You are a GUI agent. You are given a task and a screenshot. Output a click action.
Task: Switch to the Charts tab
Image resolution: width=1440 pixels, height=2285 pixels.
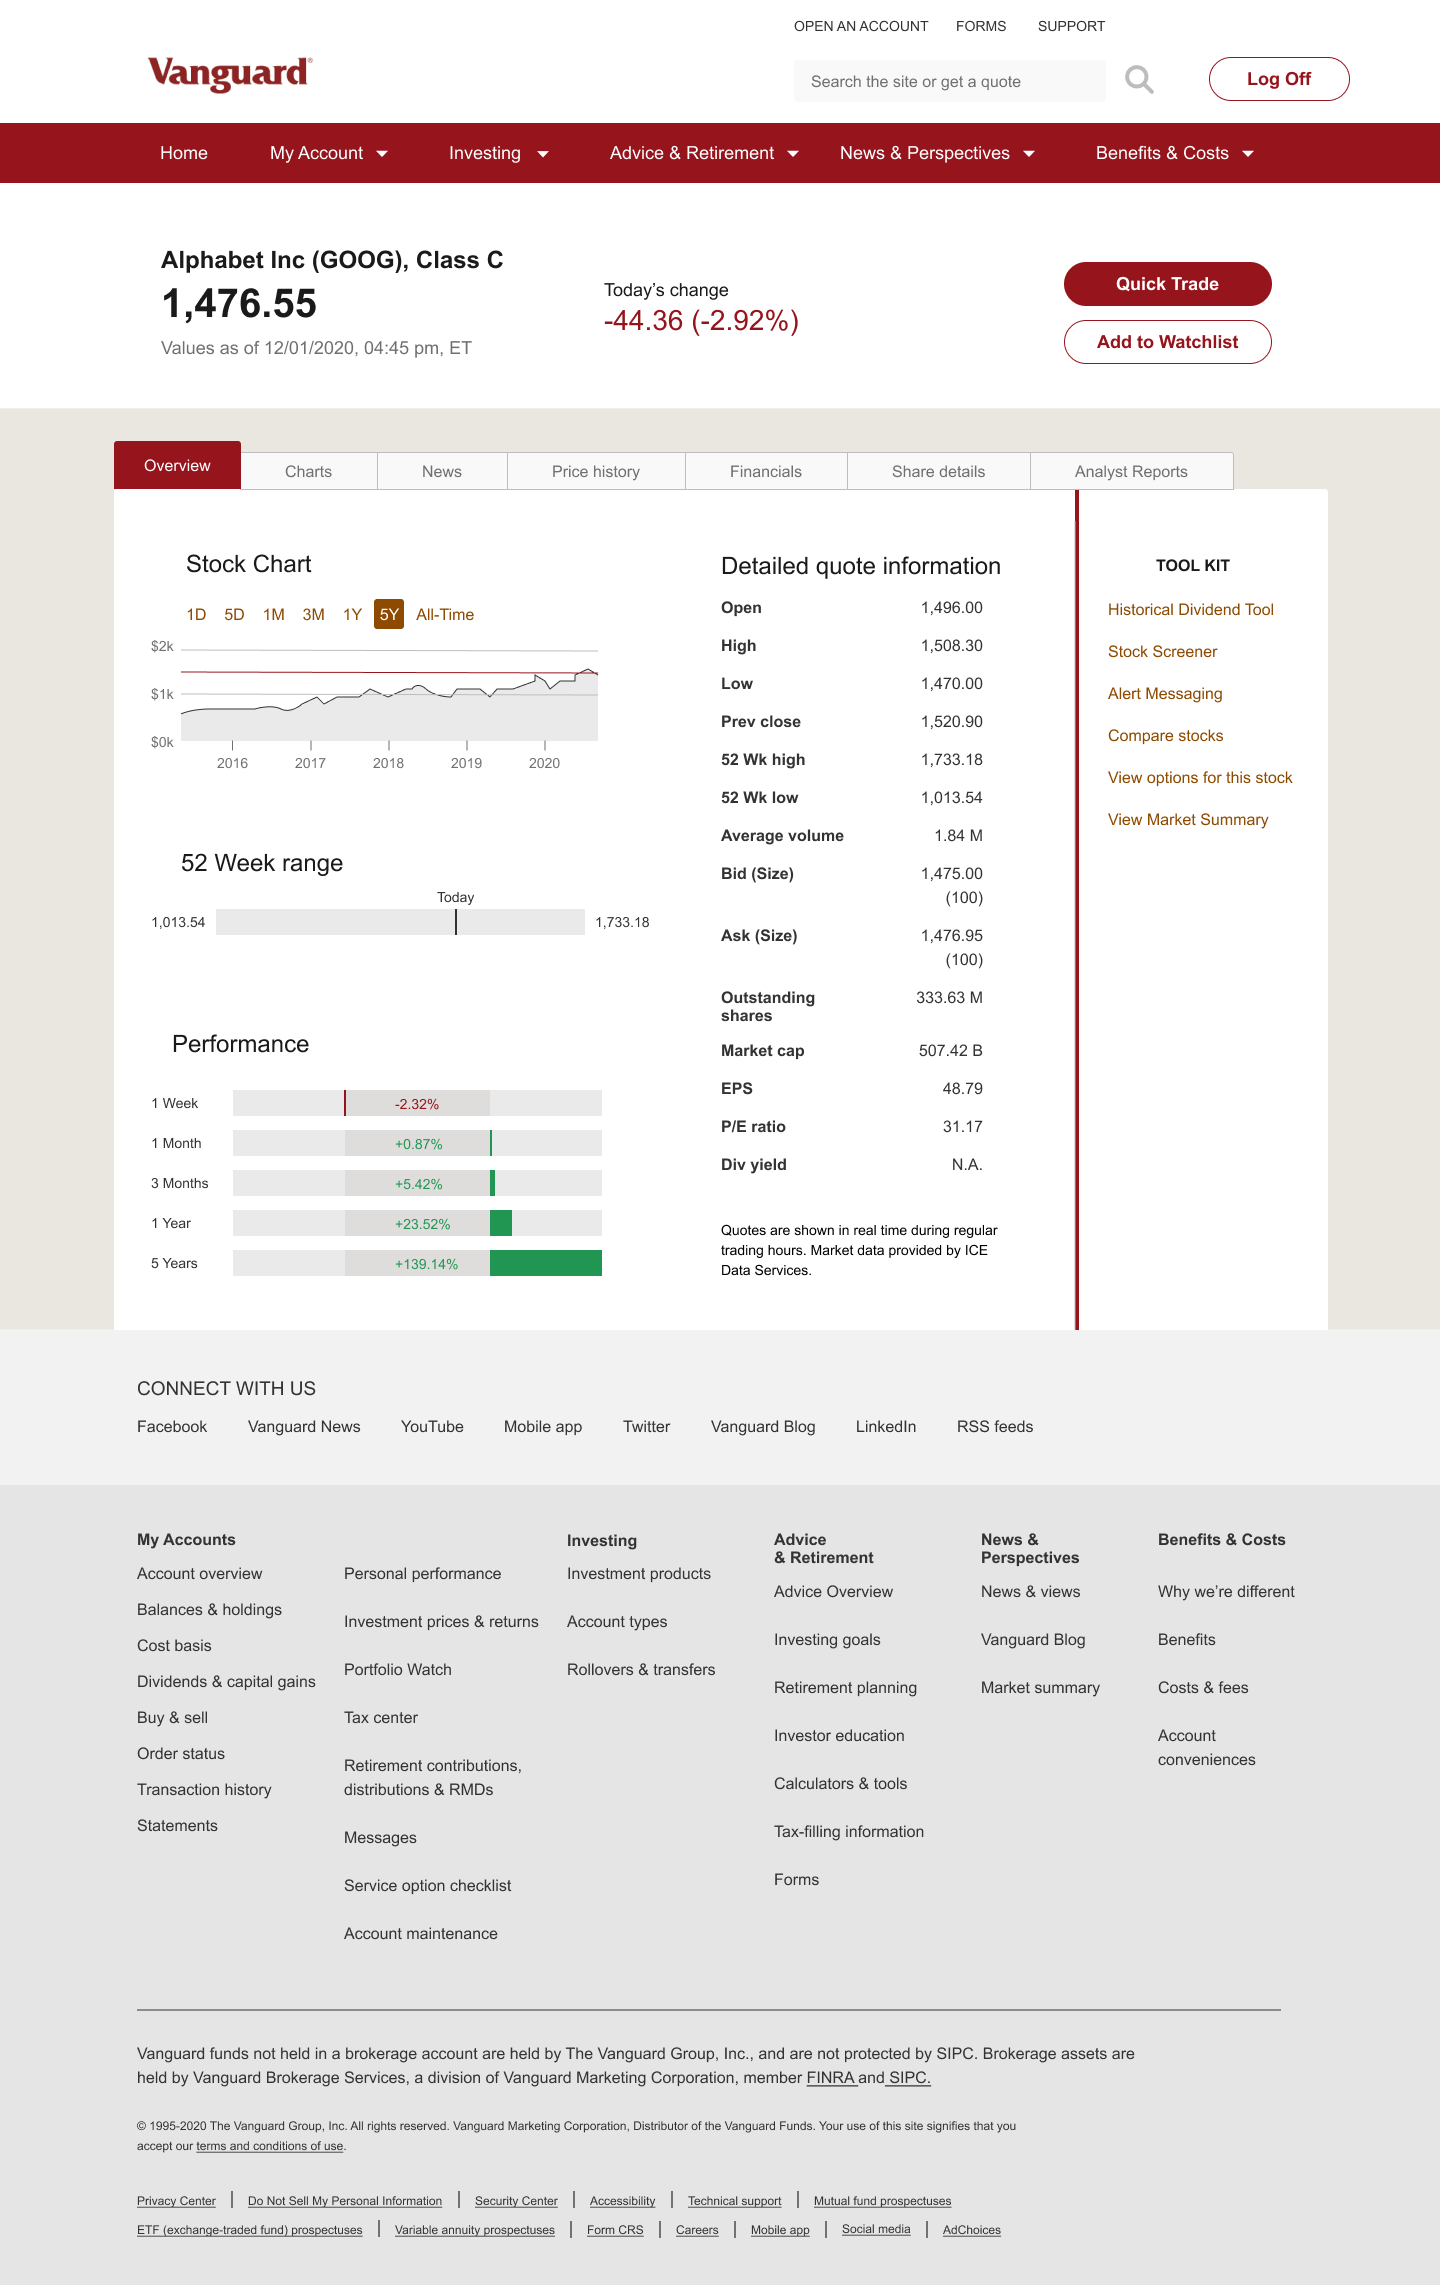(308, 471)
